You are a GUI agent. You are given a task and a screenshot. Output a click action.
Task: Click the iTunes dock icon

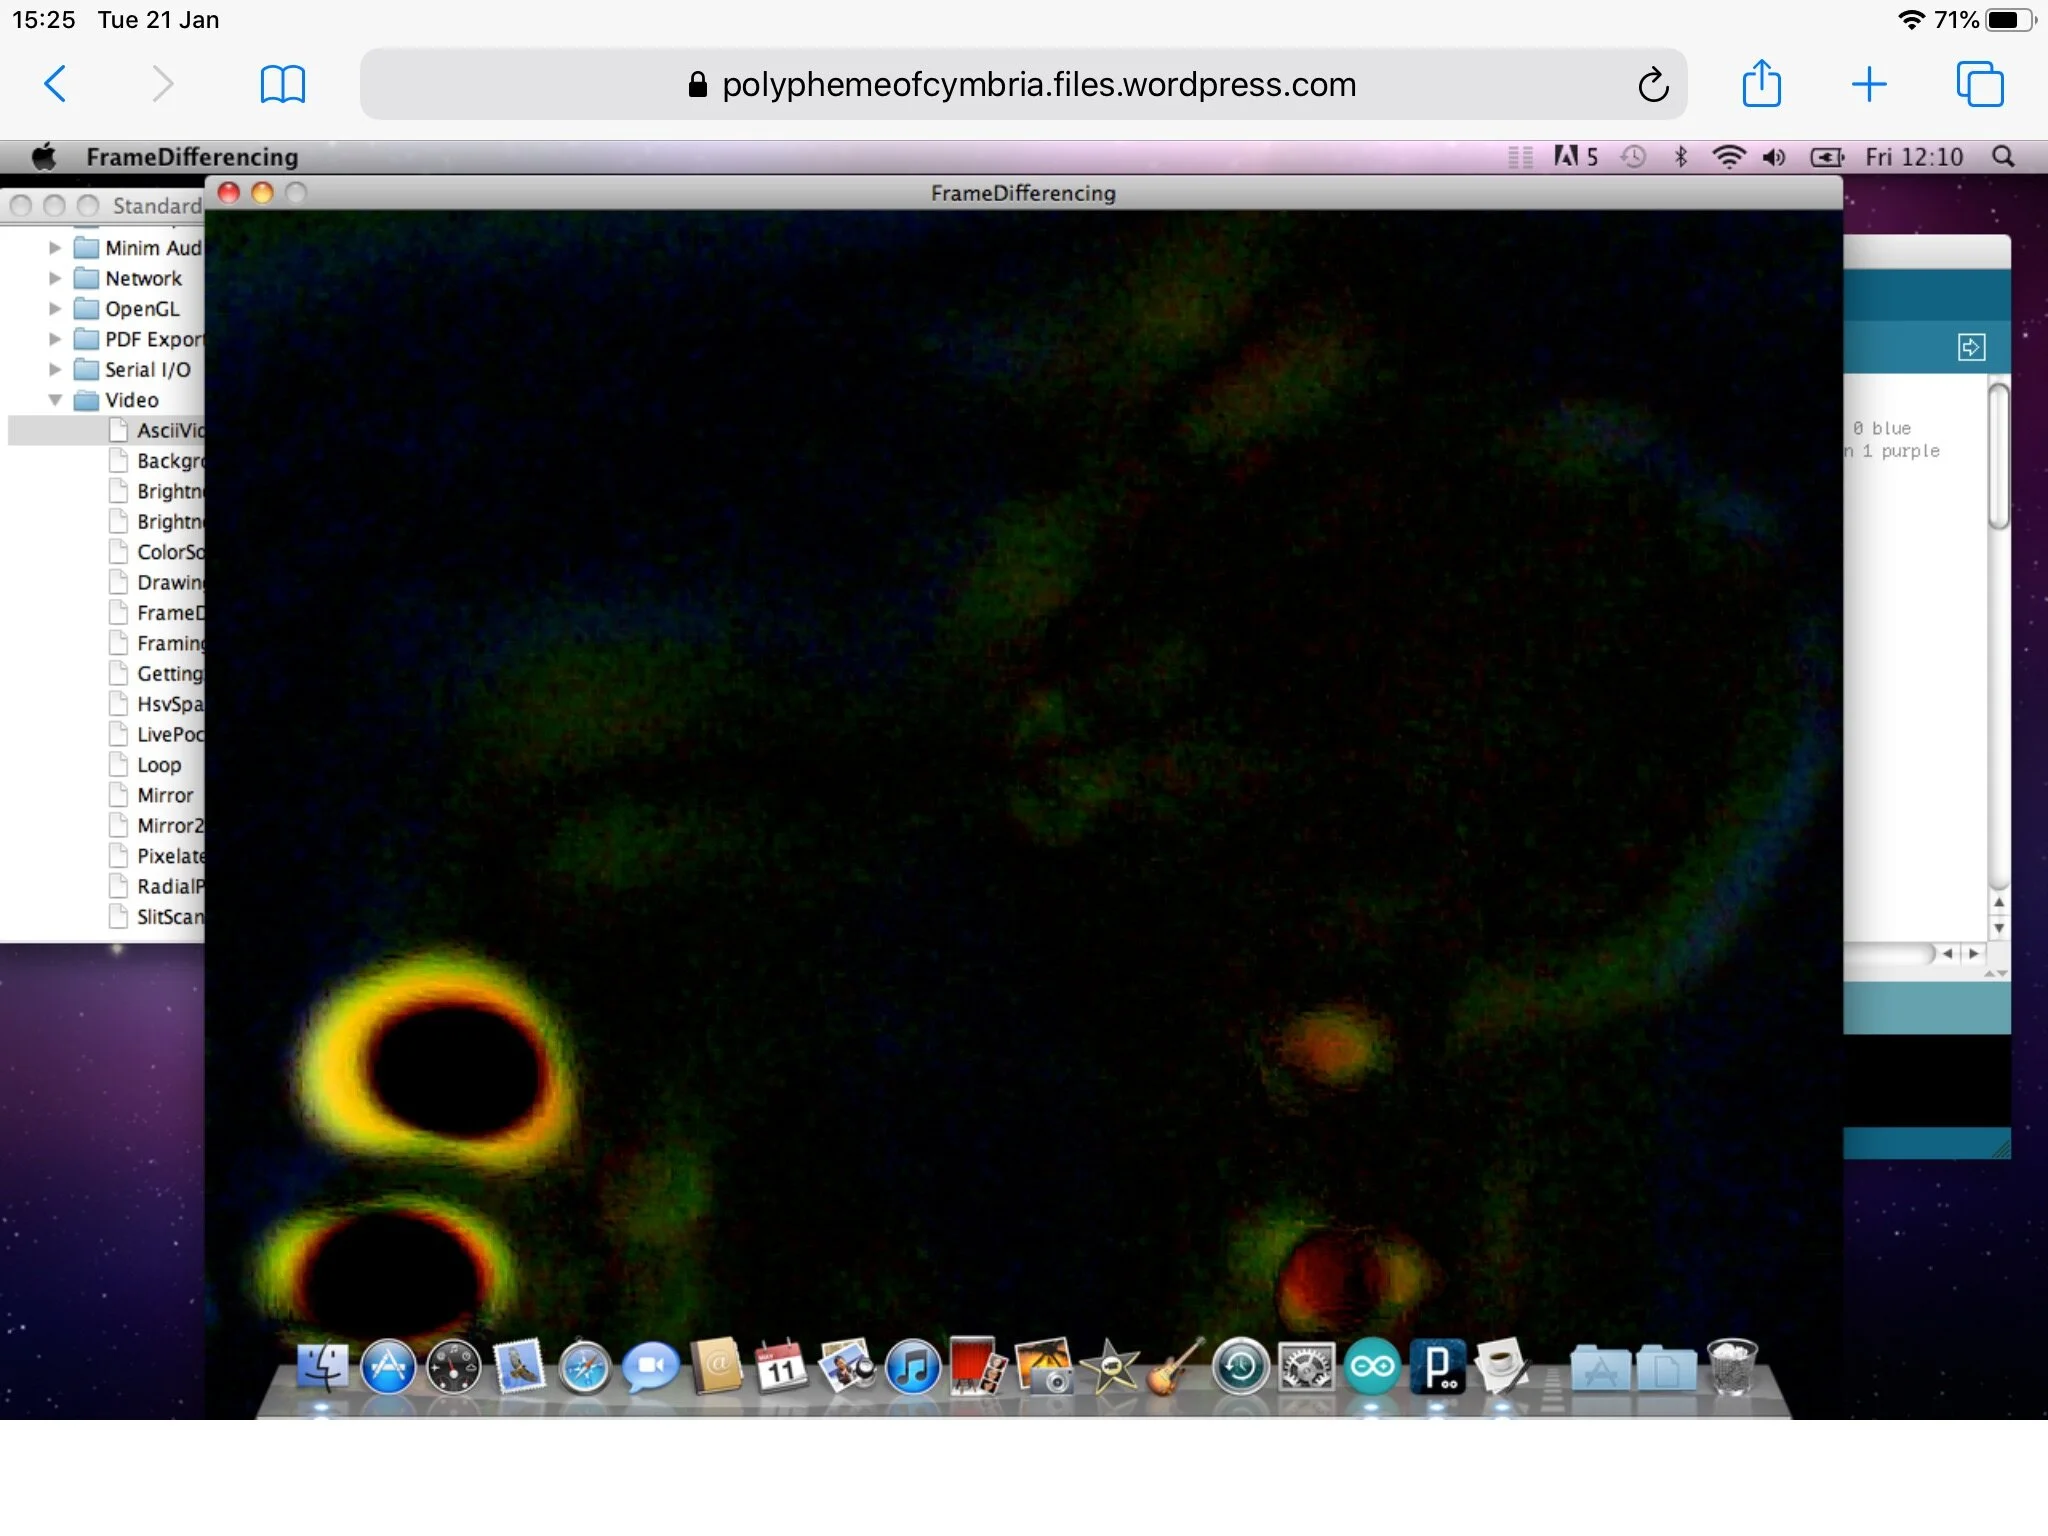click(912, 1367)
